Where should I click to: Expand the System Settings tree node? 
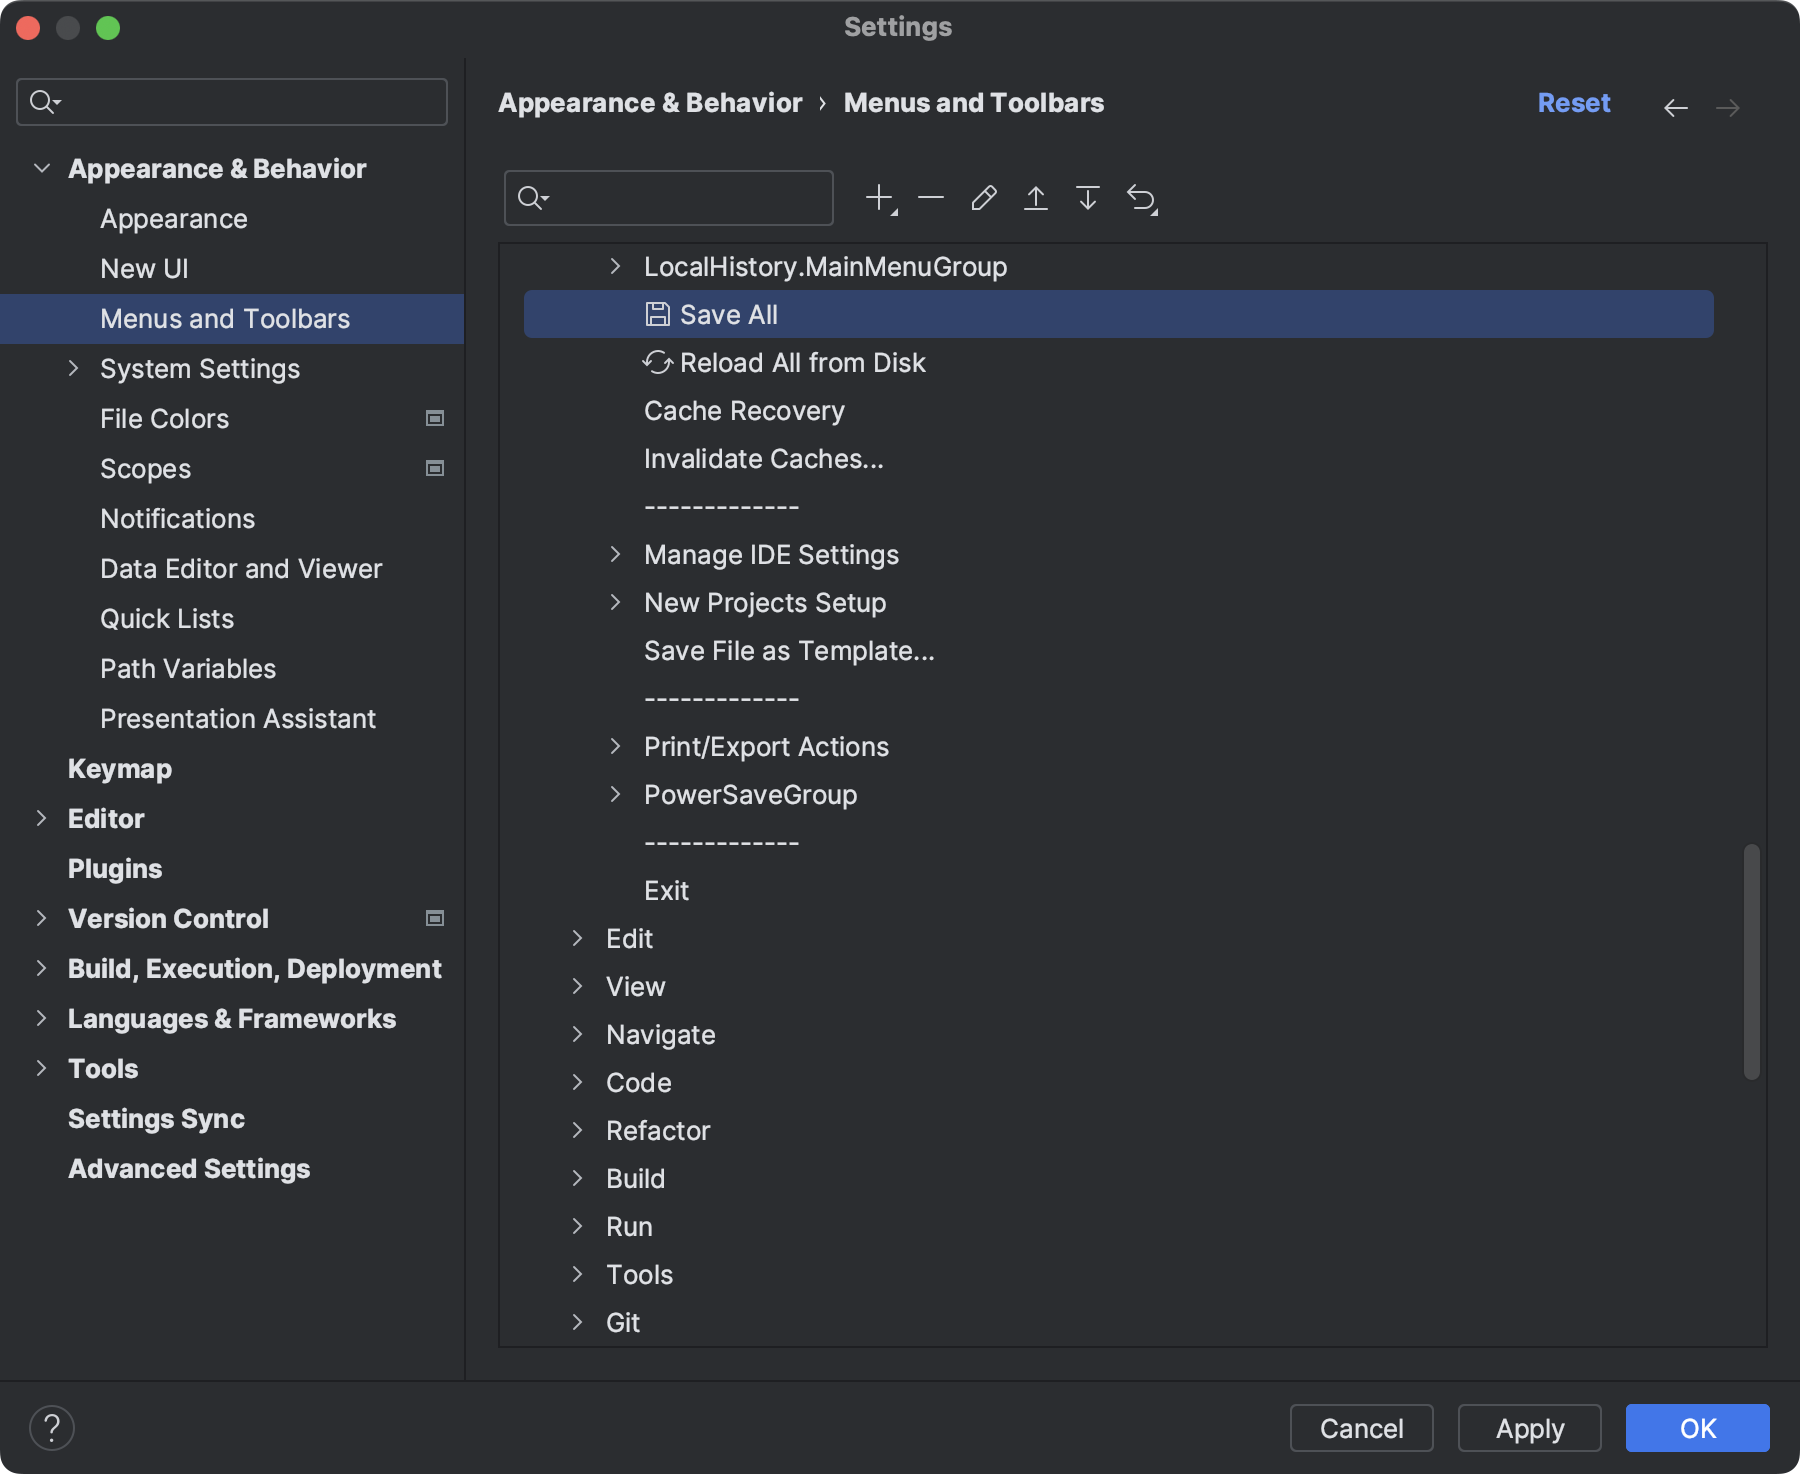[x=73, y=368]
